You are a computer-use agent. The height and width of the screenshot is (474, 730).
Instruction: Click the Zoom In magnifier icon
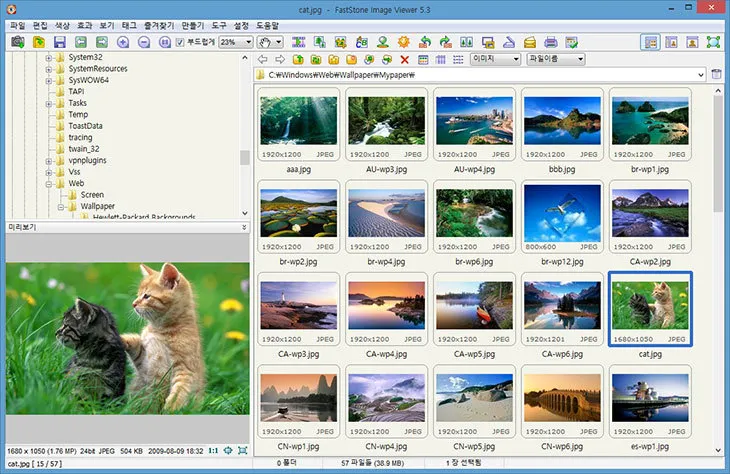(123, 42)
